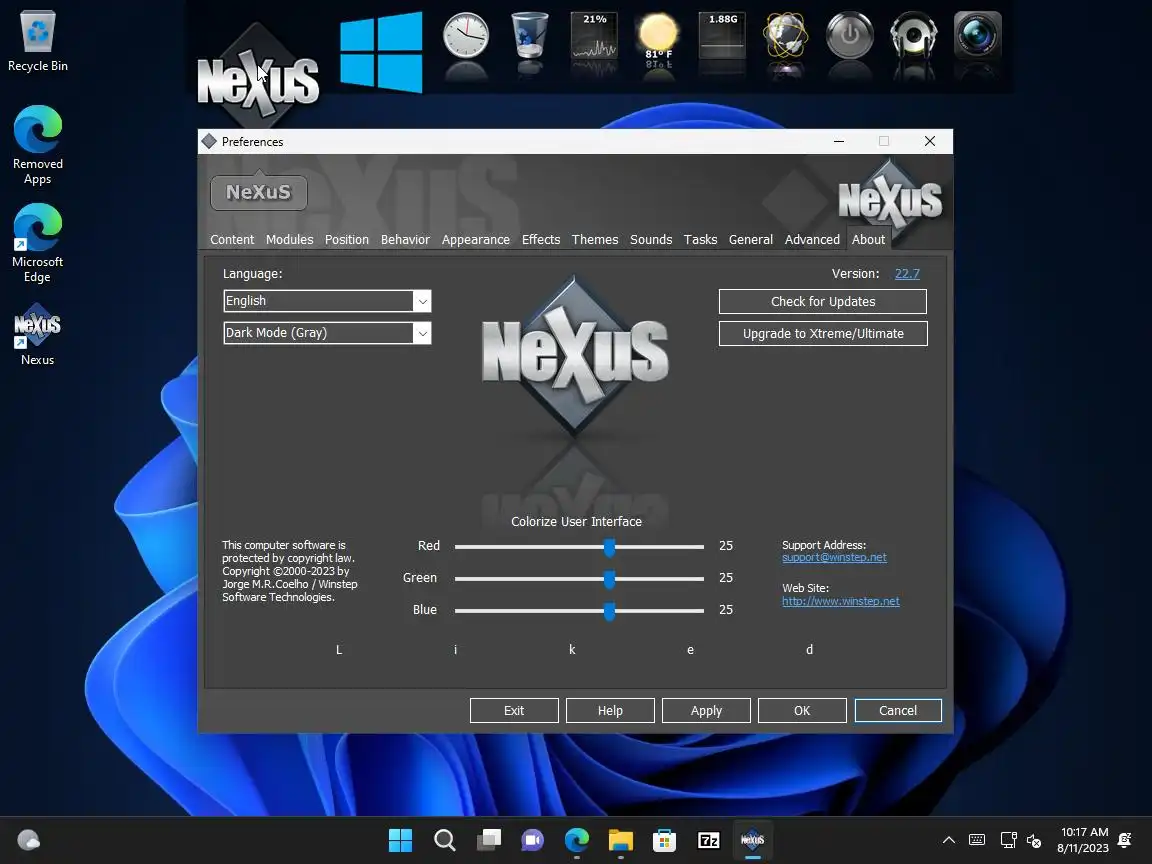The image size is (1152, 864).
Task: Click the Help button
Action: click(610, 710)
